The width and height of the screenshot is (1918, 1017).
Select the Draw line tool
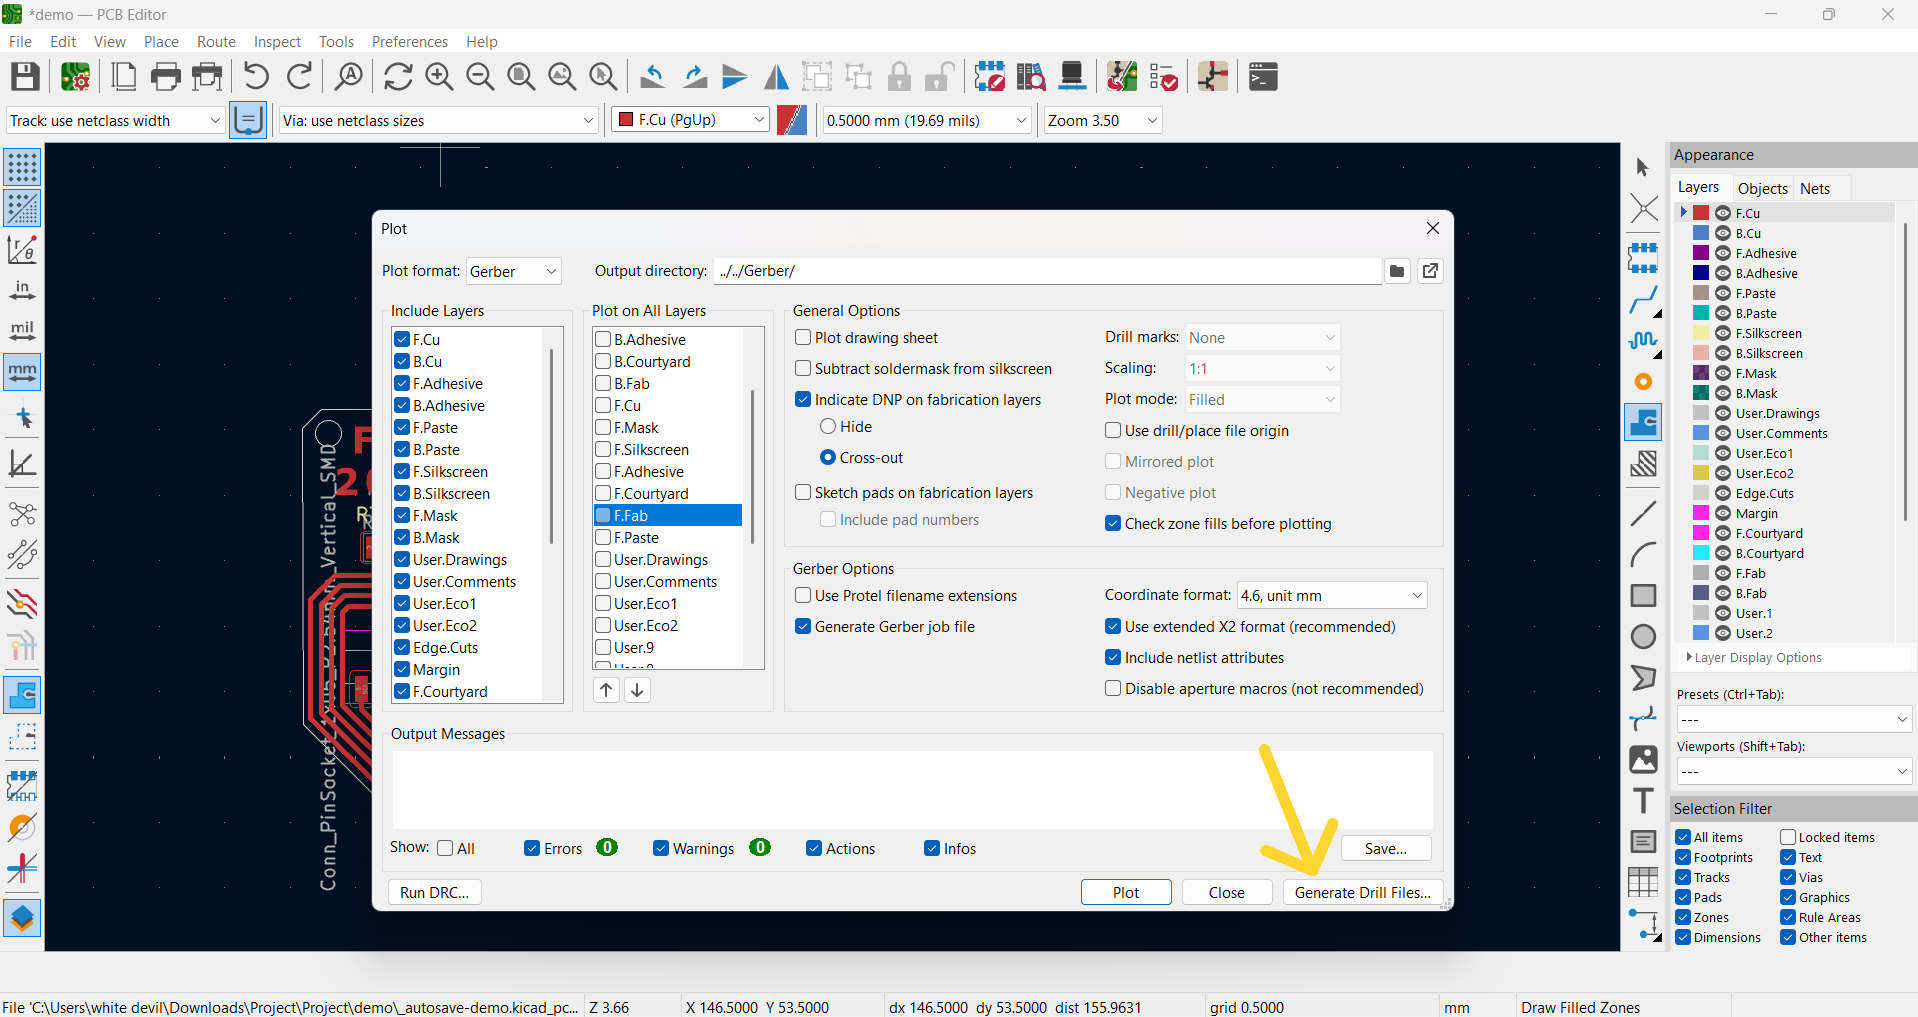(1643, 513)
